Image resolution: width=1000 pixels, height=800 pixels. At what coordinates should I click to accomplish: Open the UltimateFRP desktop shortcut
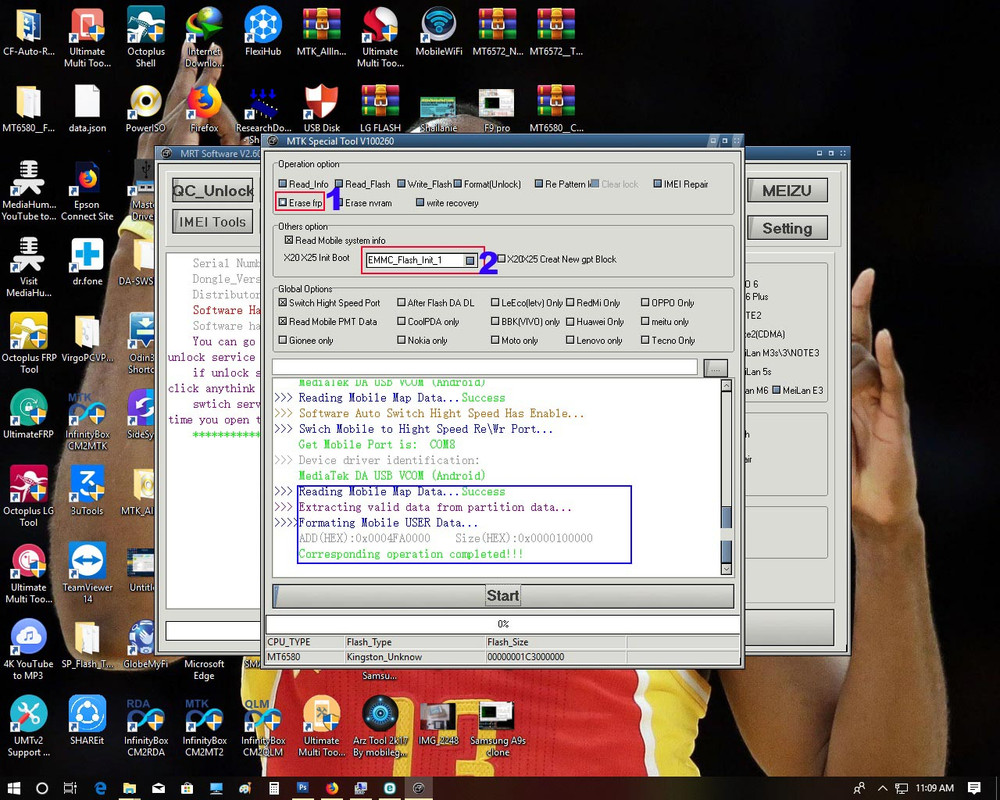coord(29,415)
